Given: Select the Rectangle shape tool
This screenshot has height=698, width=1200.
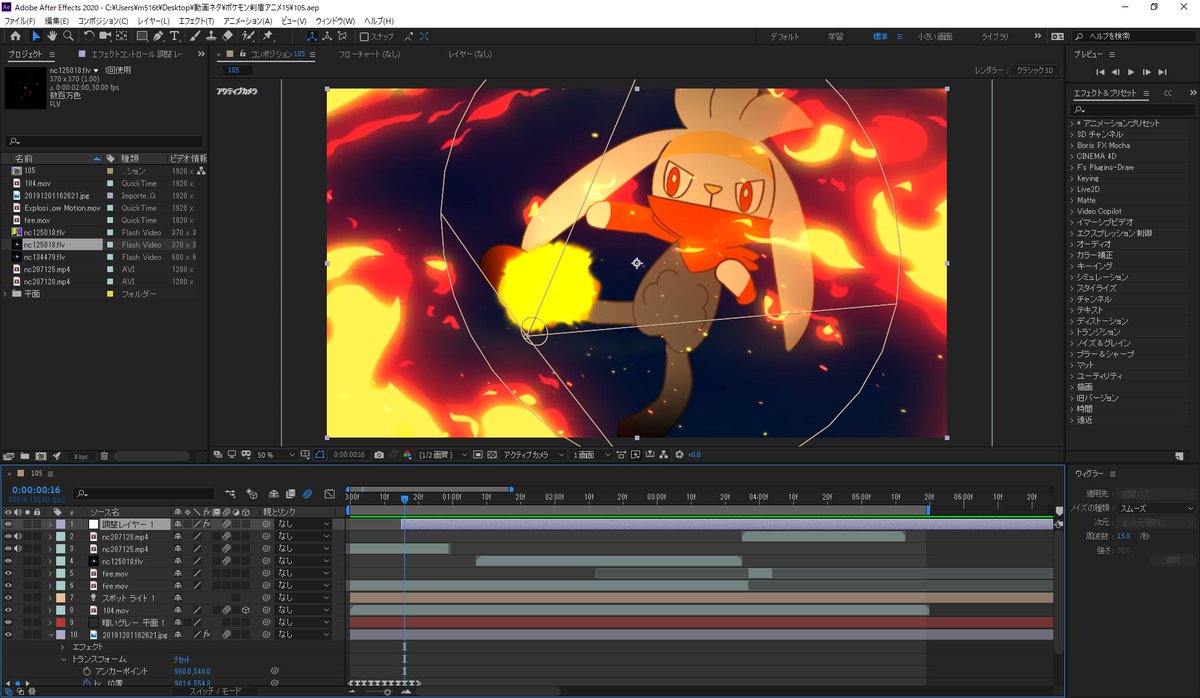Looking at the screenshot, I should tap(141, 36).
